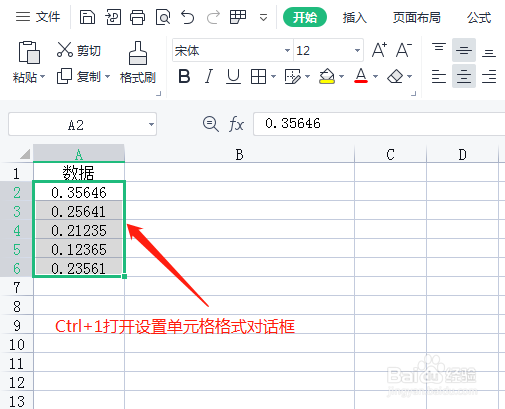This screenshot has width=505, height=409.
Task: Expand the font color dropdown arrow
Action: (x=375, y=77)
